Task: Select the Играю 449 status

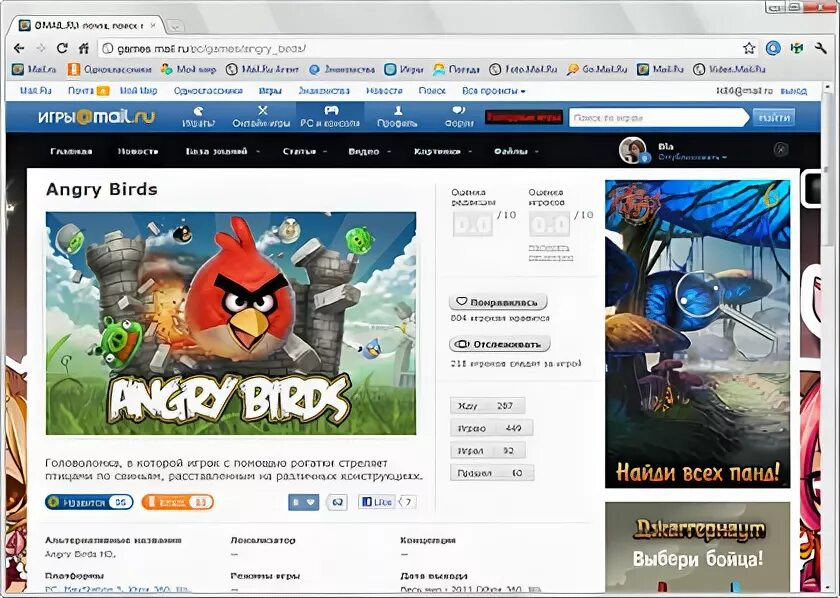Action: (x=492, y=428)
